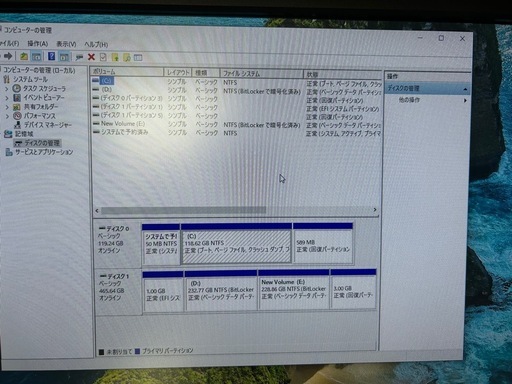
Task: Select the 589 MB recovery partition block
Action: tap(323, 244)
